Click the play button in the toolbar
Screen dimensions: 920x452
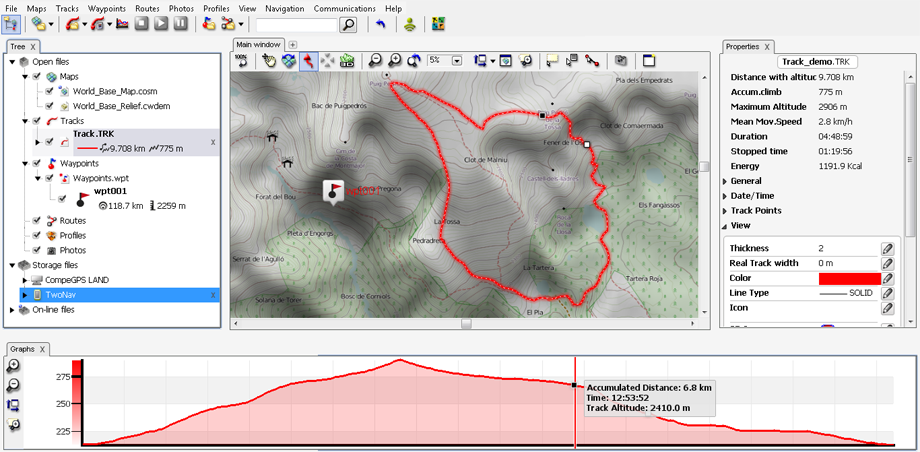[x=161, y=24]
